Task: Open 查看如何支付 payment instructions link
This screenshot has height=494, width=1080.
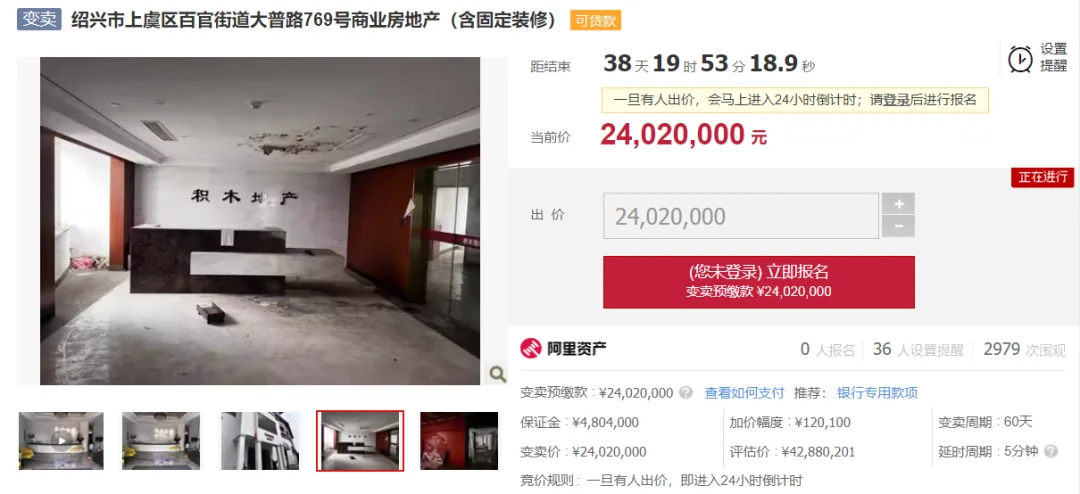Action: coord(744,393)
